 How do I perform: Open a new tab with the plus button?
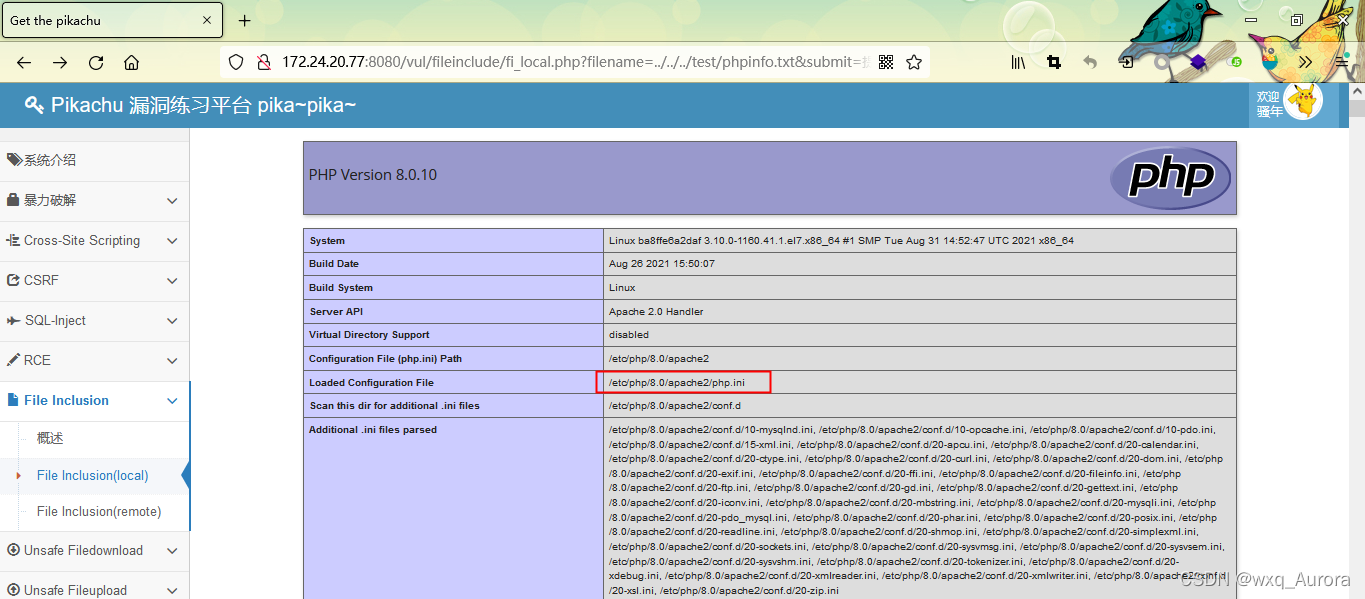coord(244,20)
